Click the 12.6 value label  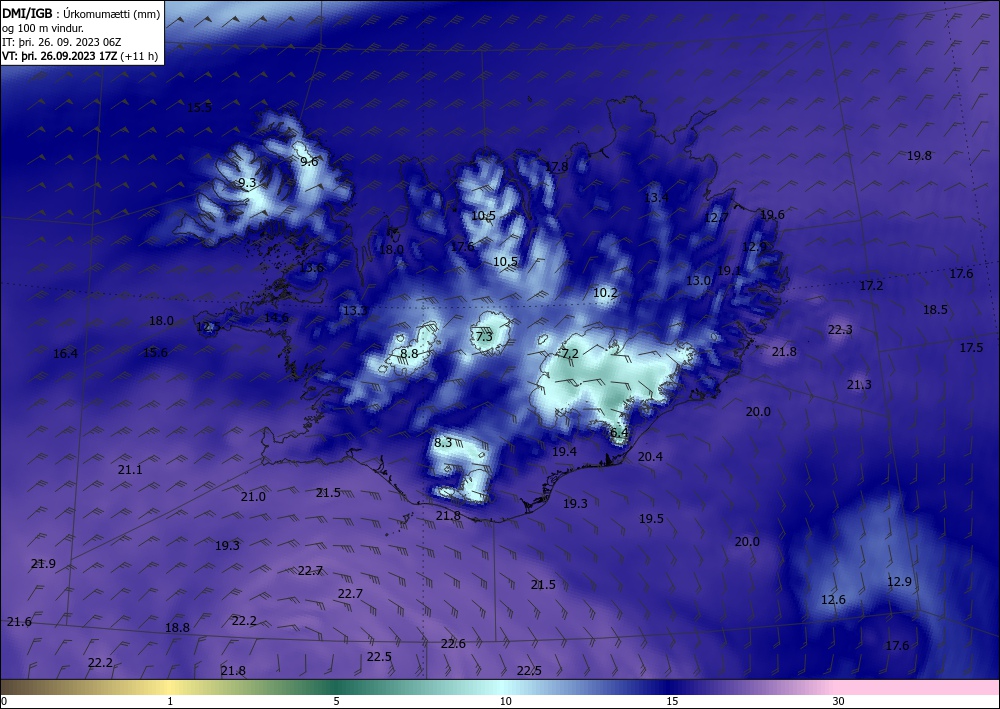833,600
